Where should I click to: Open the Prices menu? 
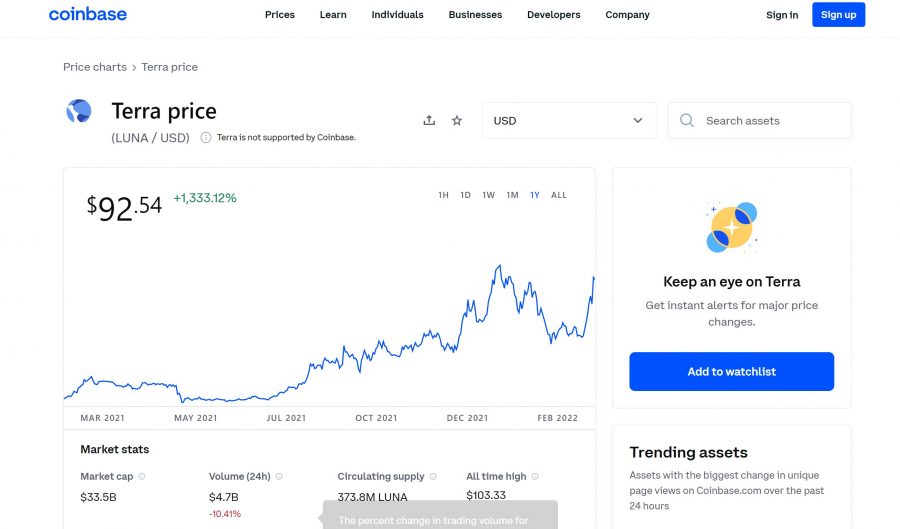[280, 15]
